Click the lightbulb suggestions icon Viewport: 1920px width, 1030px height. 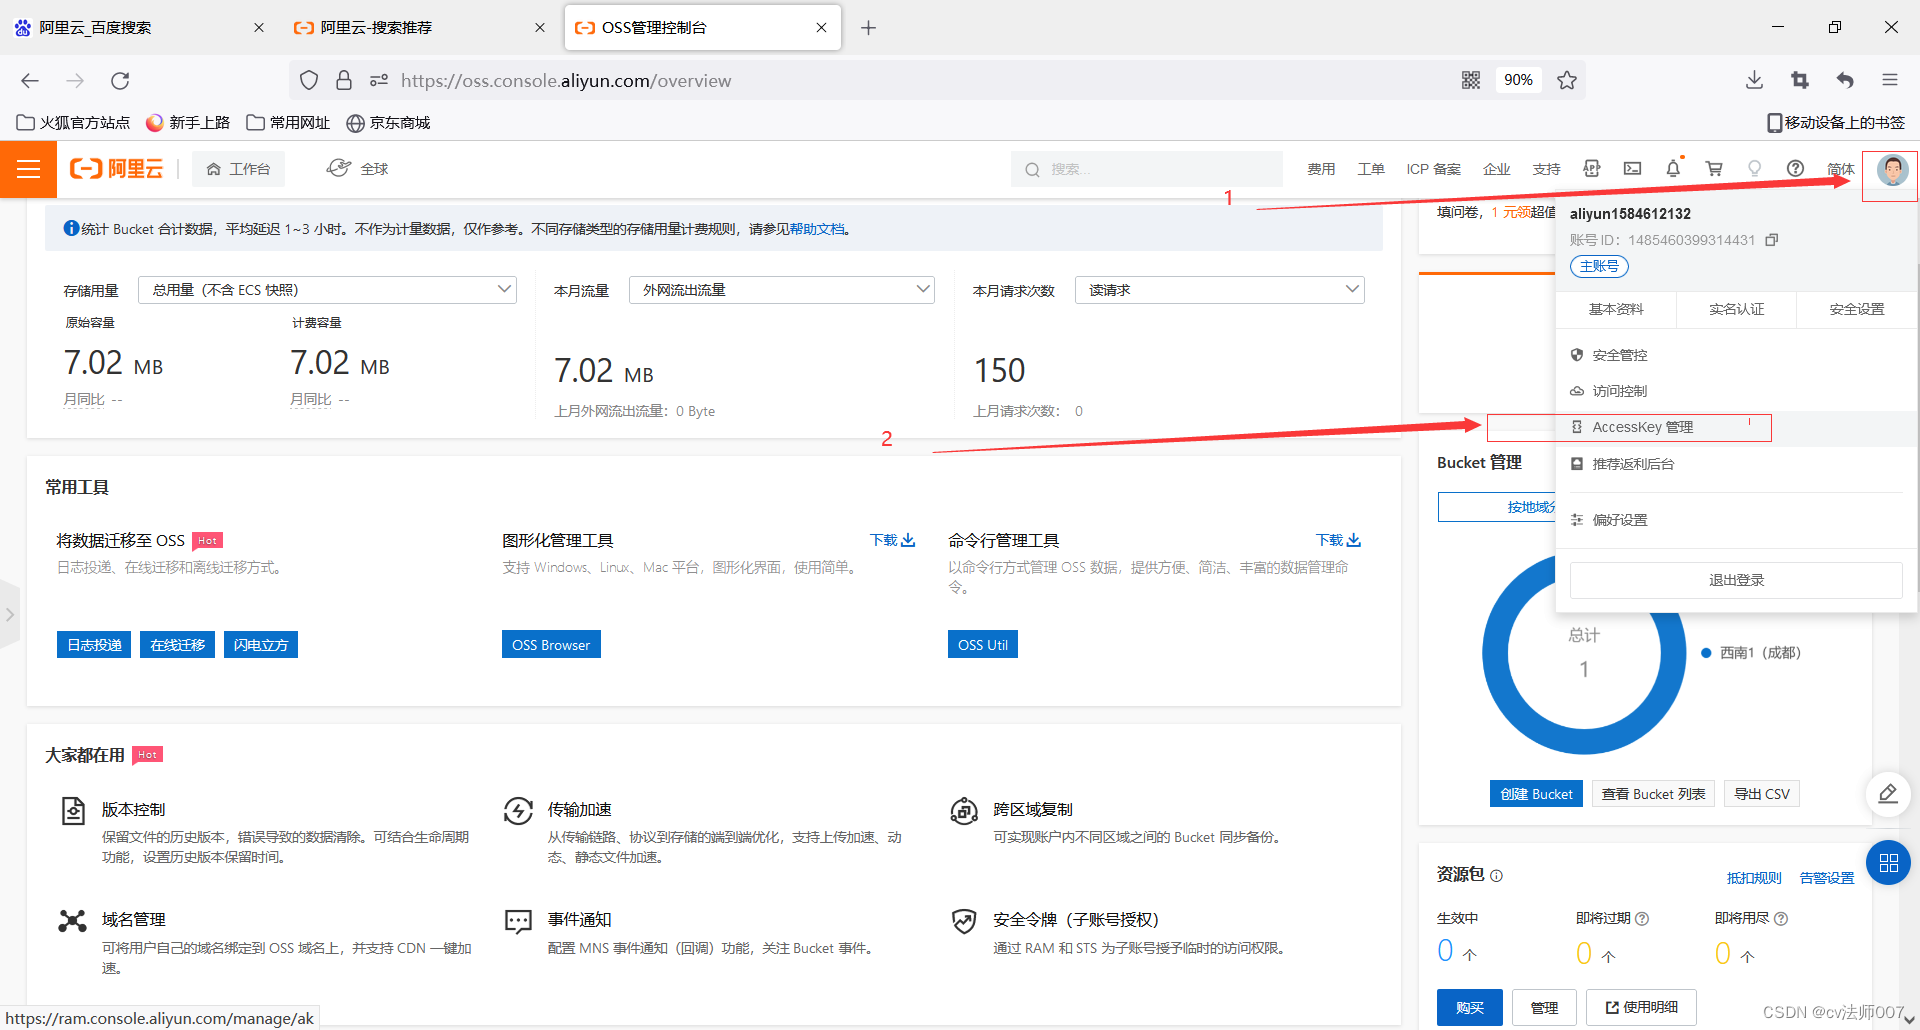point(1754,169)
